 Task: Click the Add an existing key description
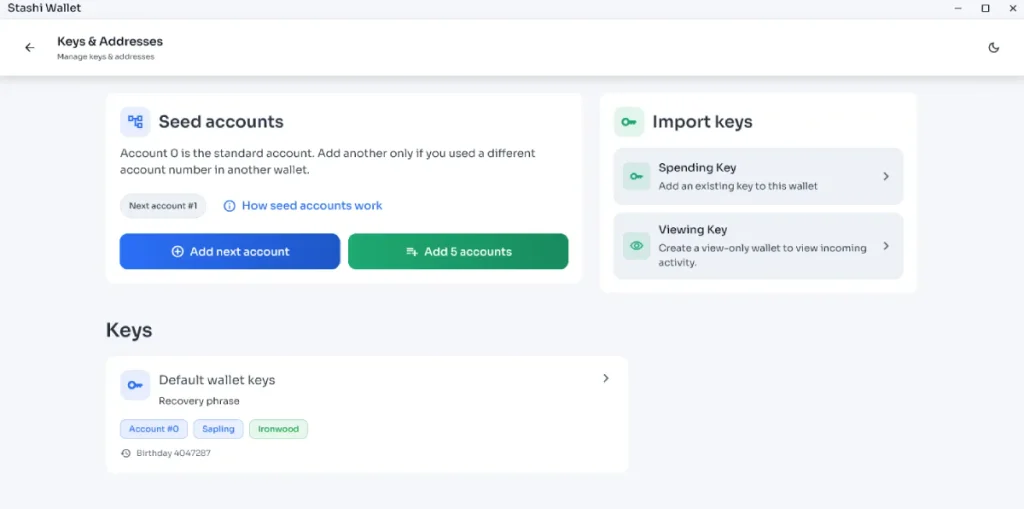[738, 186]
